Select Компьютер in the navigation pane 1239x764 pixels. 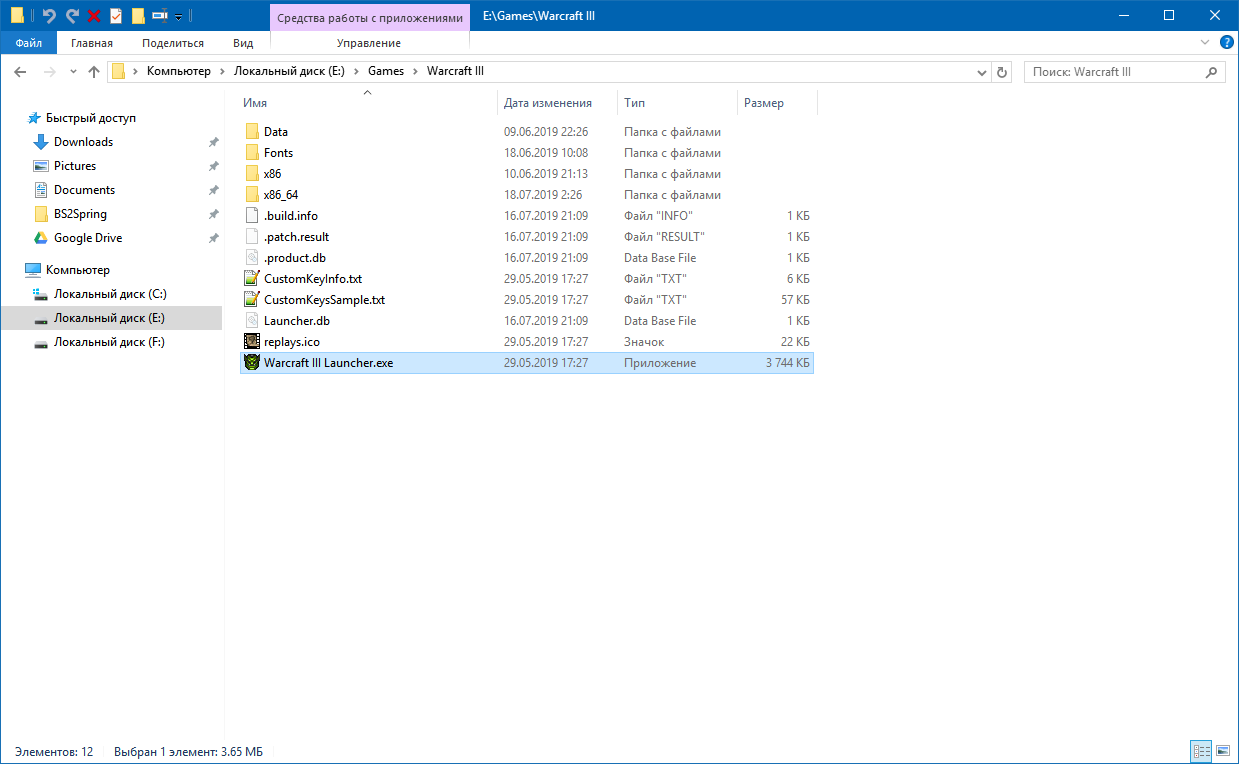click(78, 270)
